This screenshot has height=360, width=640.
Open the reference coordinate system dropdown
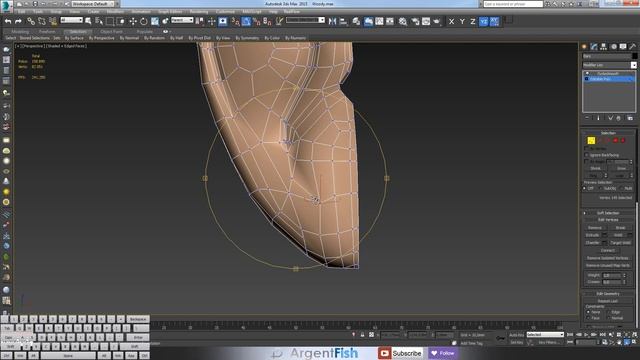click(x=182, y=20)
